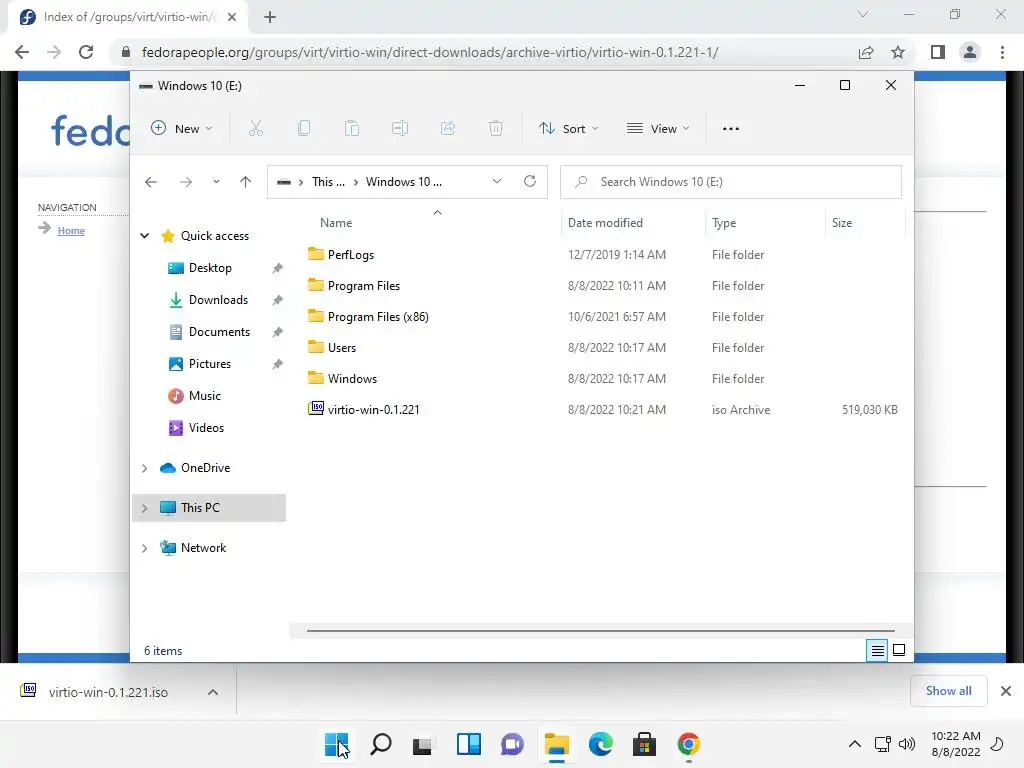This screenshot has height=768, width=1024.
Task: Open downloaded virtio-win-0.1.221.iso from downloads bar
Action: 108,692
